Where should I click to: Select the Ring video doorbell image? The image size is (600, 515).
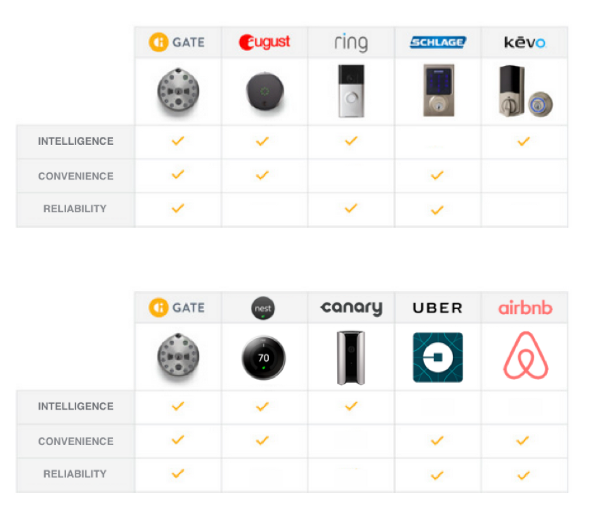[x=350, y=92]
